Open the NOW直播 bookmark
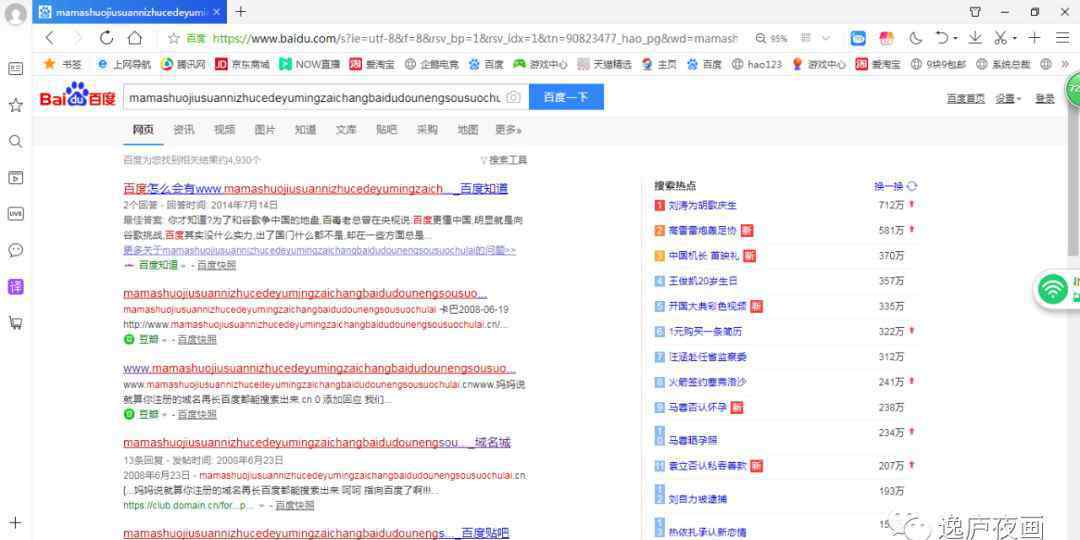Screen dimensions: 1080x540 (x=309, y=64)
